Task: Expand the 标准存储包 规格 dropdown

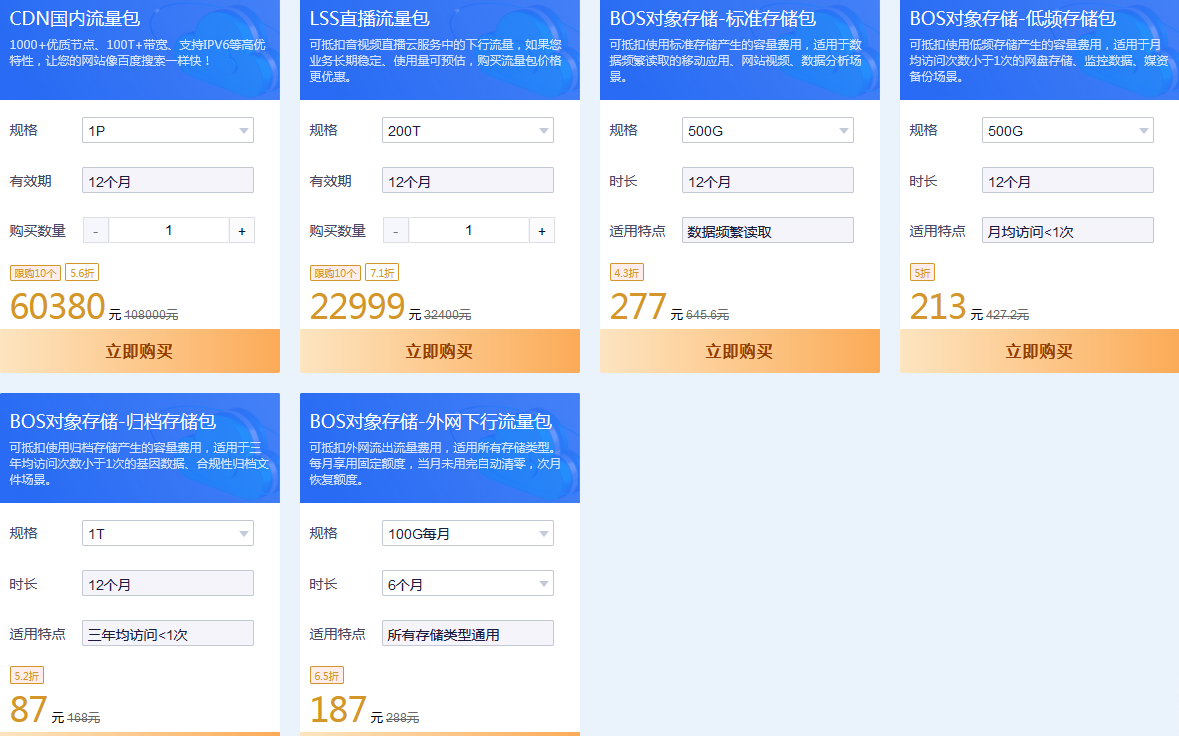Action: coord(768,130)
